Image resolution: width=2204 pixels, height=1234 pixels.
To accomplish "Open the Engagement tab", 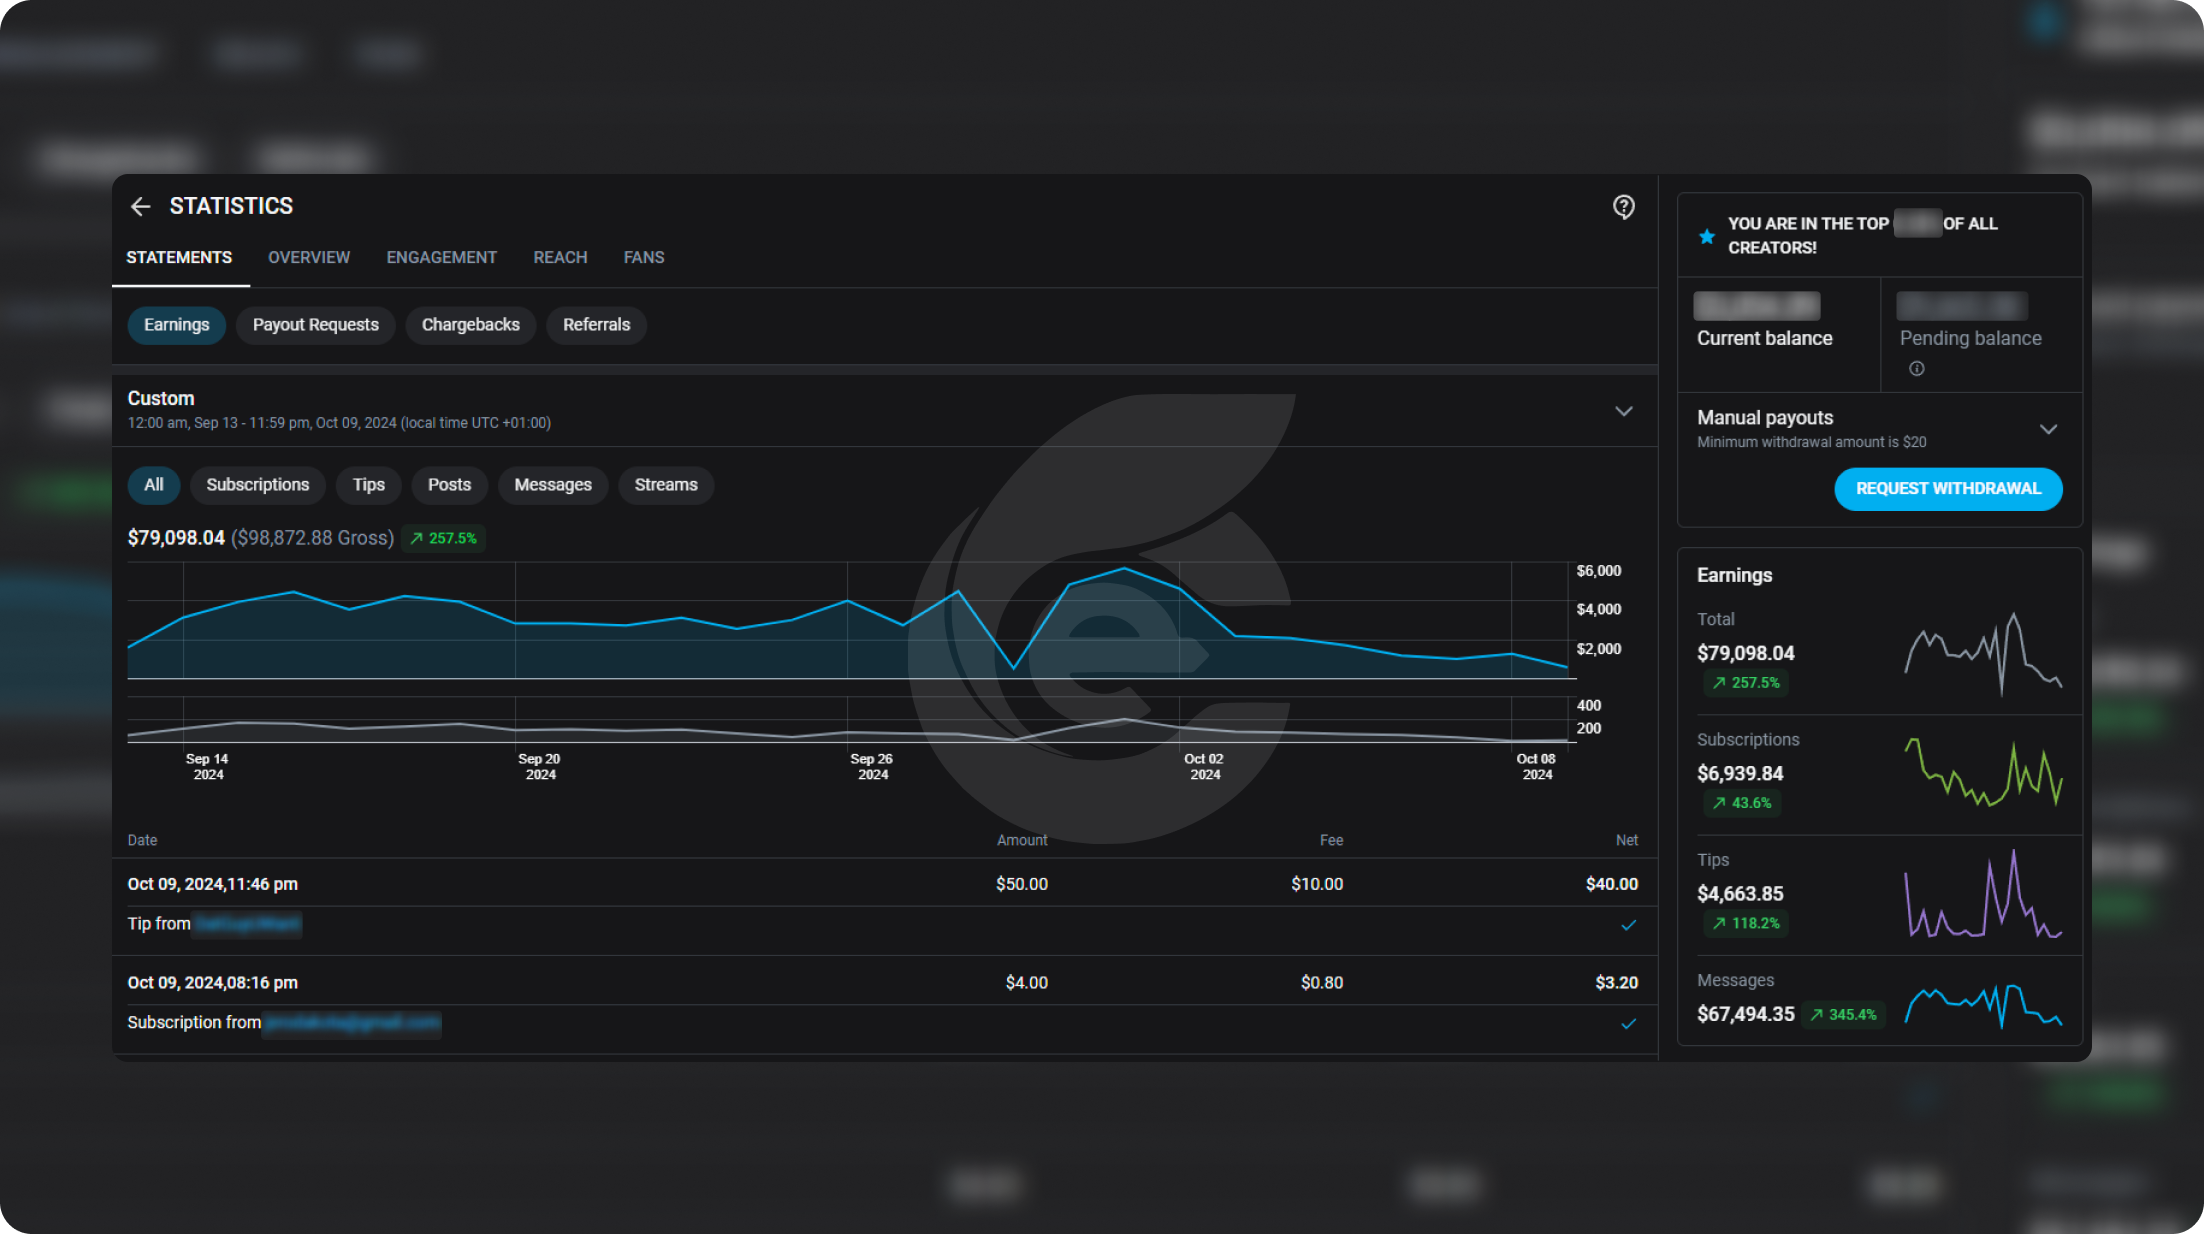I will 441,258.
